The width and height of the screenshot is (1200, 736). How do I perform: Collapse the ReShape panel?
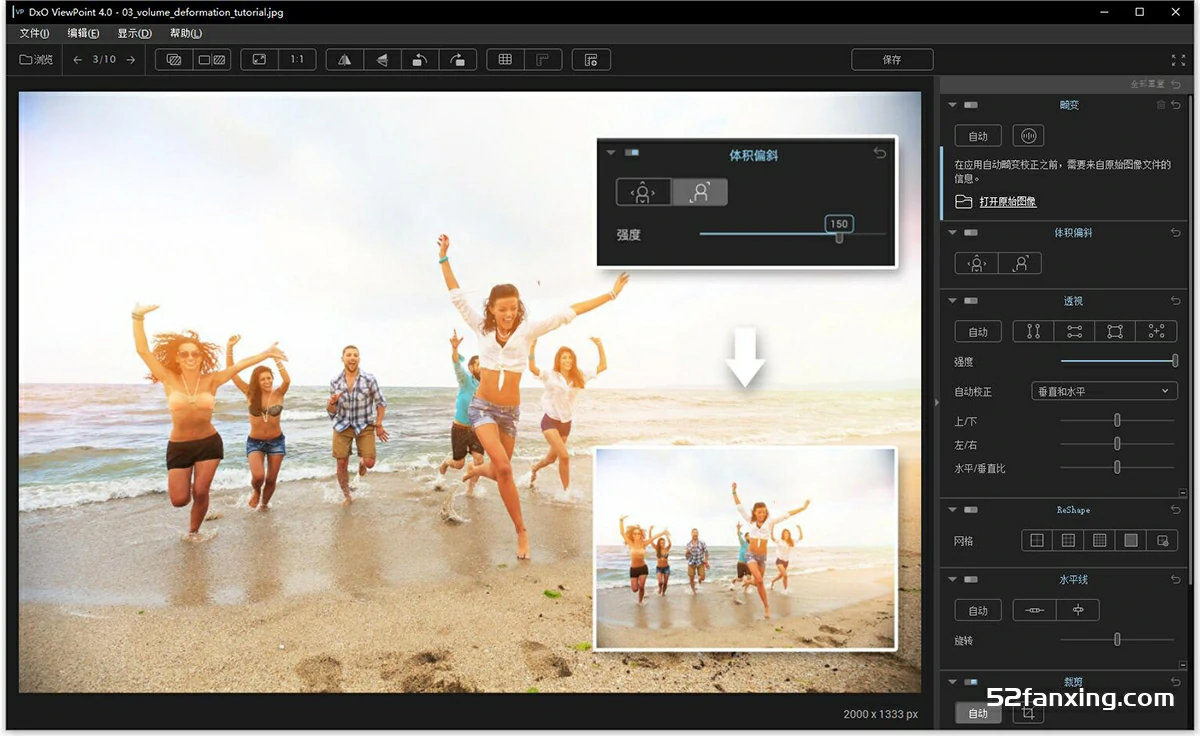point(952,510)
